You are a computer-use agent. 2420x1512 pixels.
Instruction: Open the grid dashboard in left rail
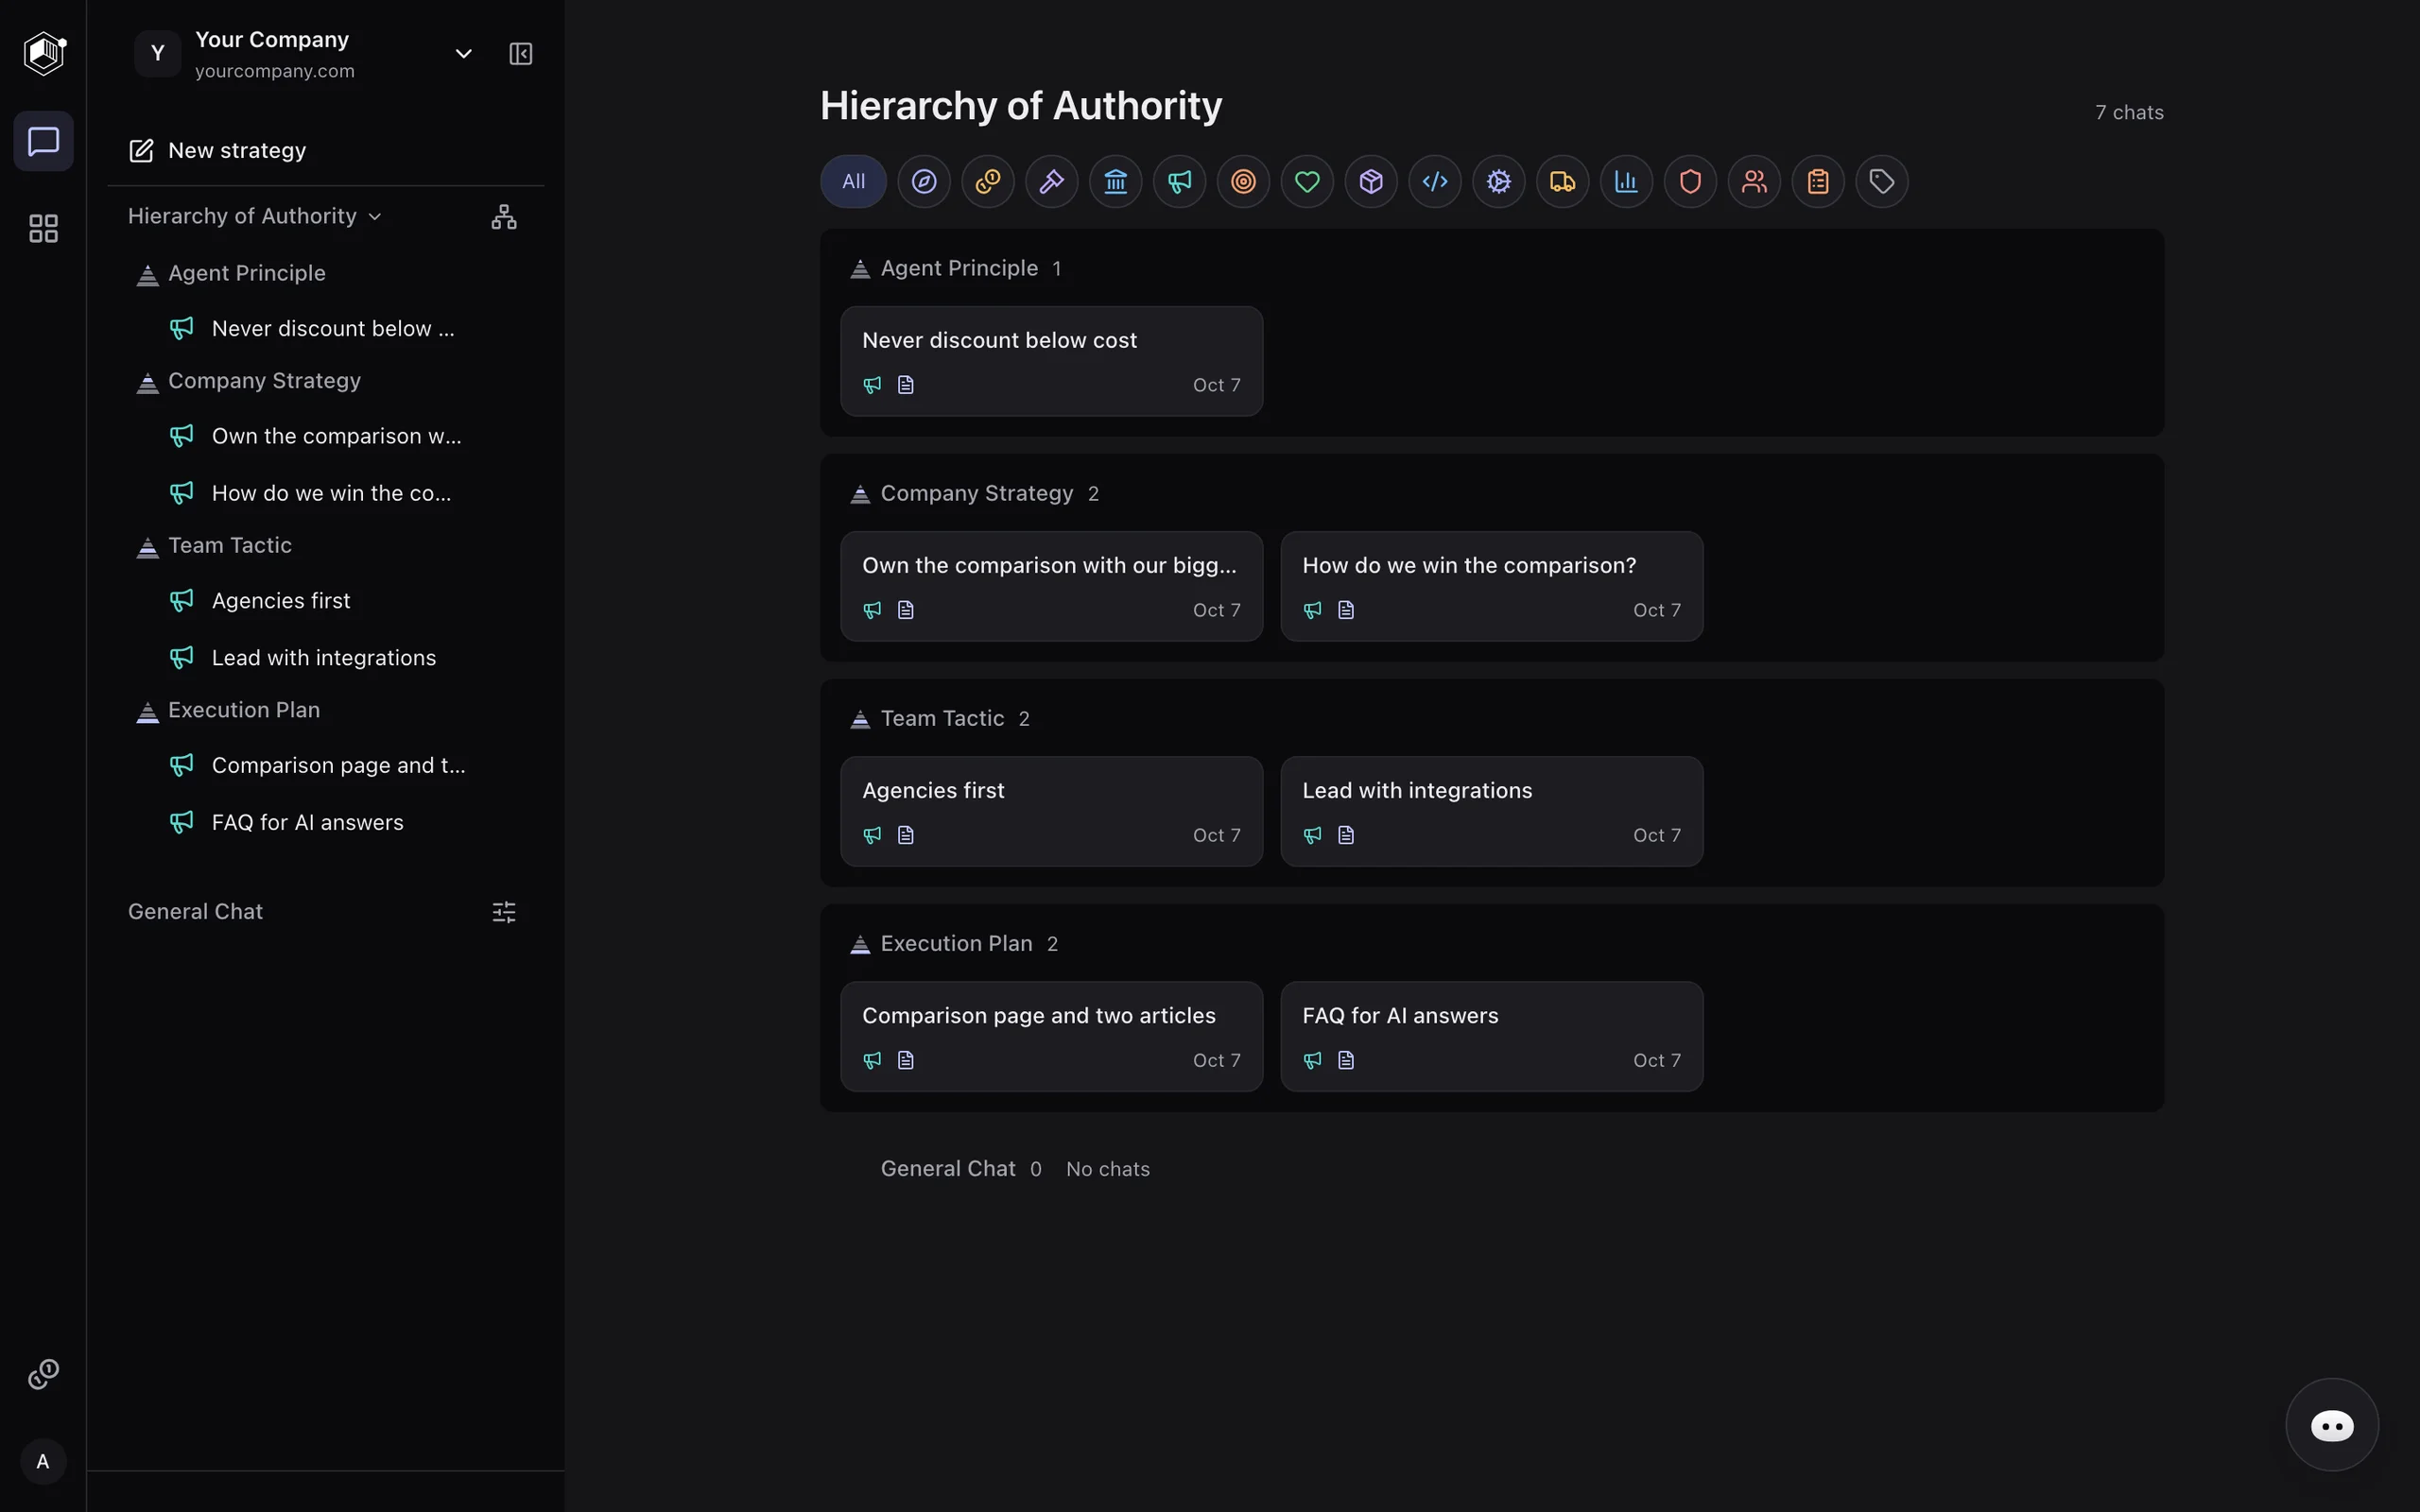44,229
